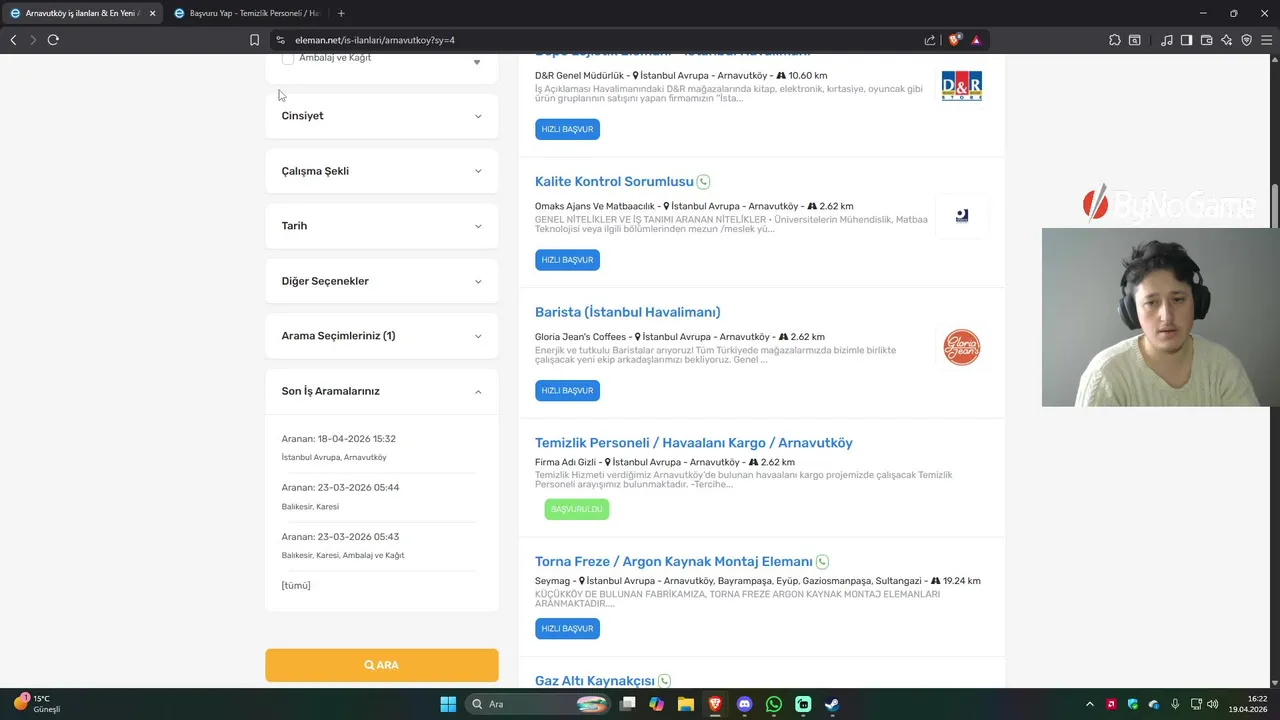Image resolution: width=1280 pixels, height=720 pixels.
Task: Click the phone icon beside Torna Freze title
Action: [822, 562]
